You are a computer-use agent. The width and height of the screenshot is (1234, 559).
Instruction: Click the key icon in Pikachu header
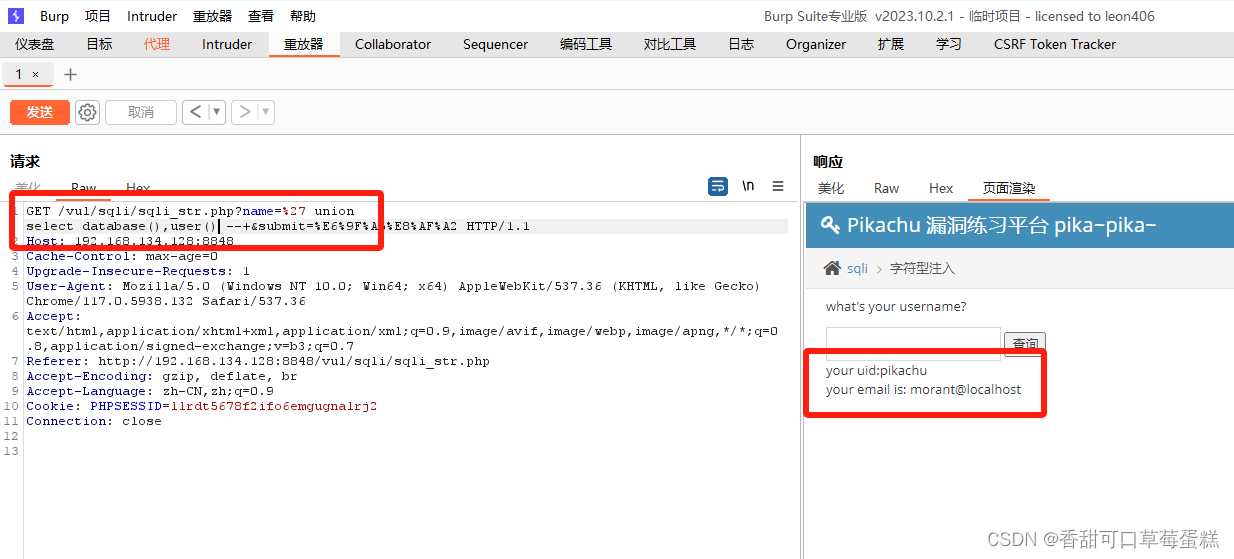[830, 225]
